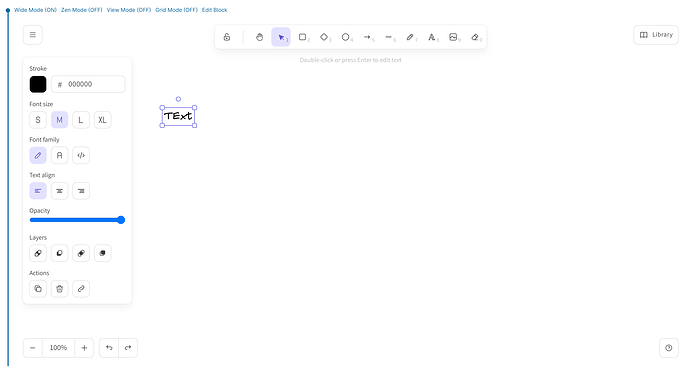Viewport: 690px width, 373px height.
Task: Select the Rectangle shape tool
Action: pyautogui.click(x=303, y=37)
